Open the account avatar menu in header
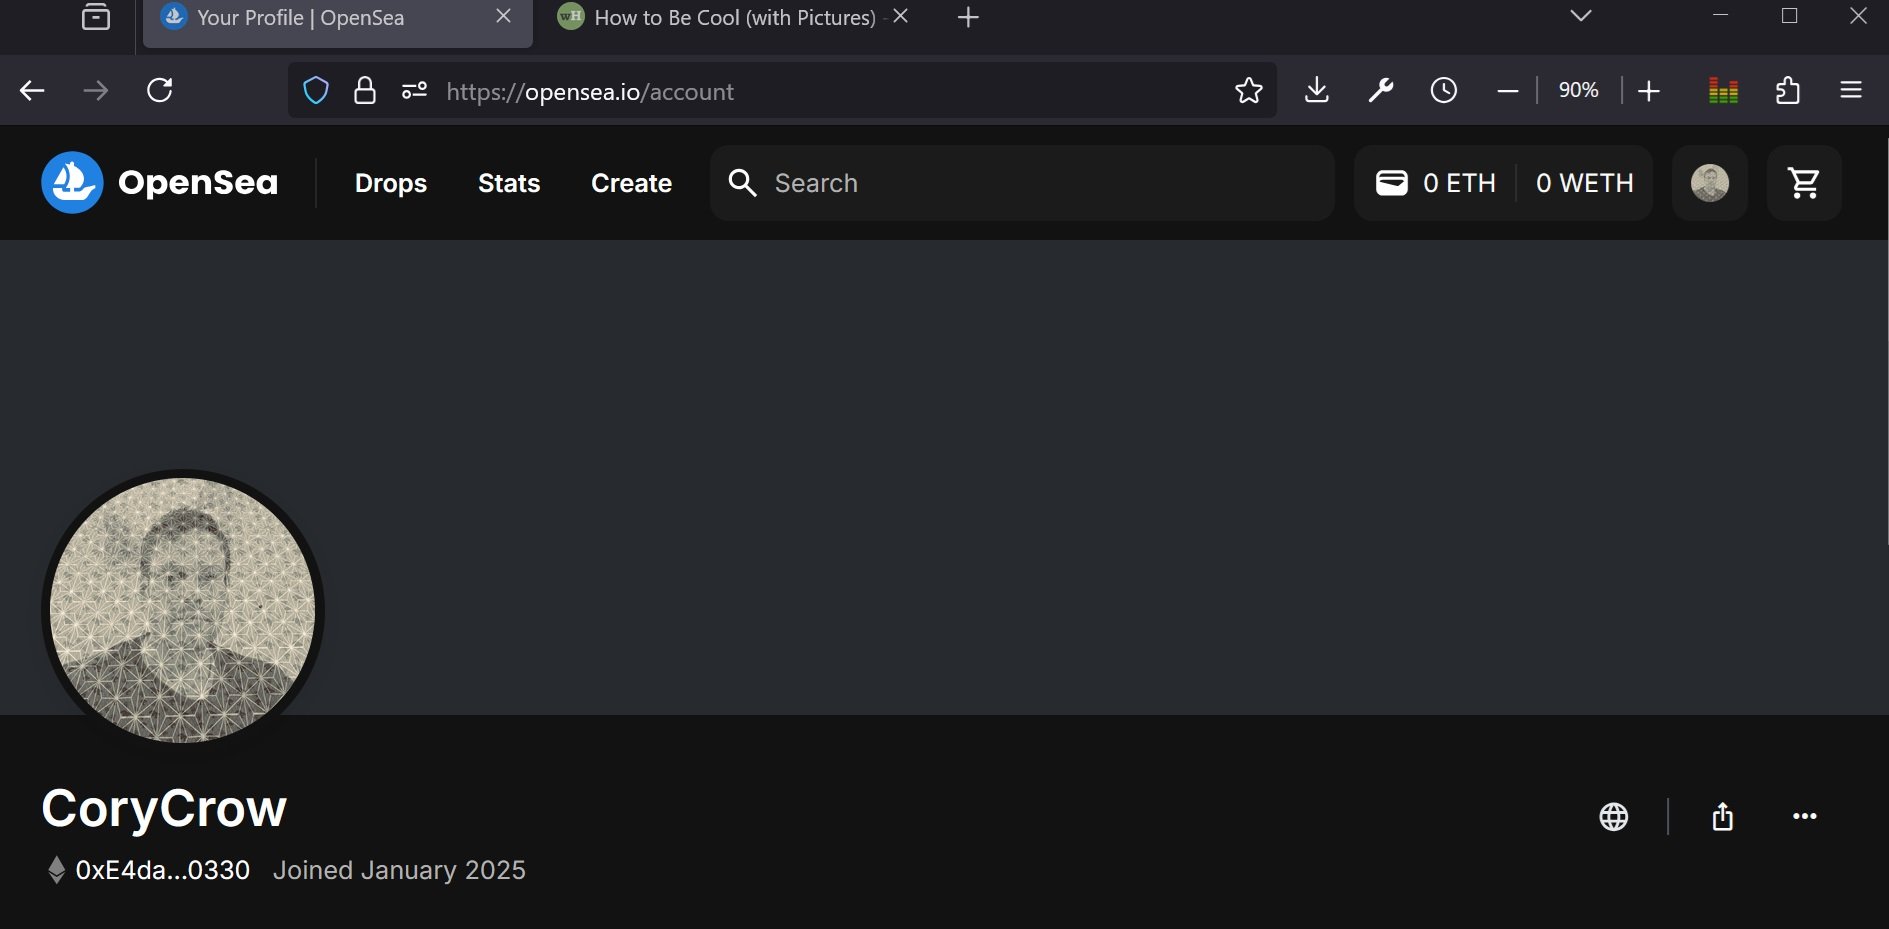The width and height of the screenshot is (1889, 929). pos(1710,183)
